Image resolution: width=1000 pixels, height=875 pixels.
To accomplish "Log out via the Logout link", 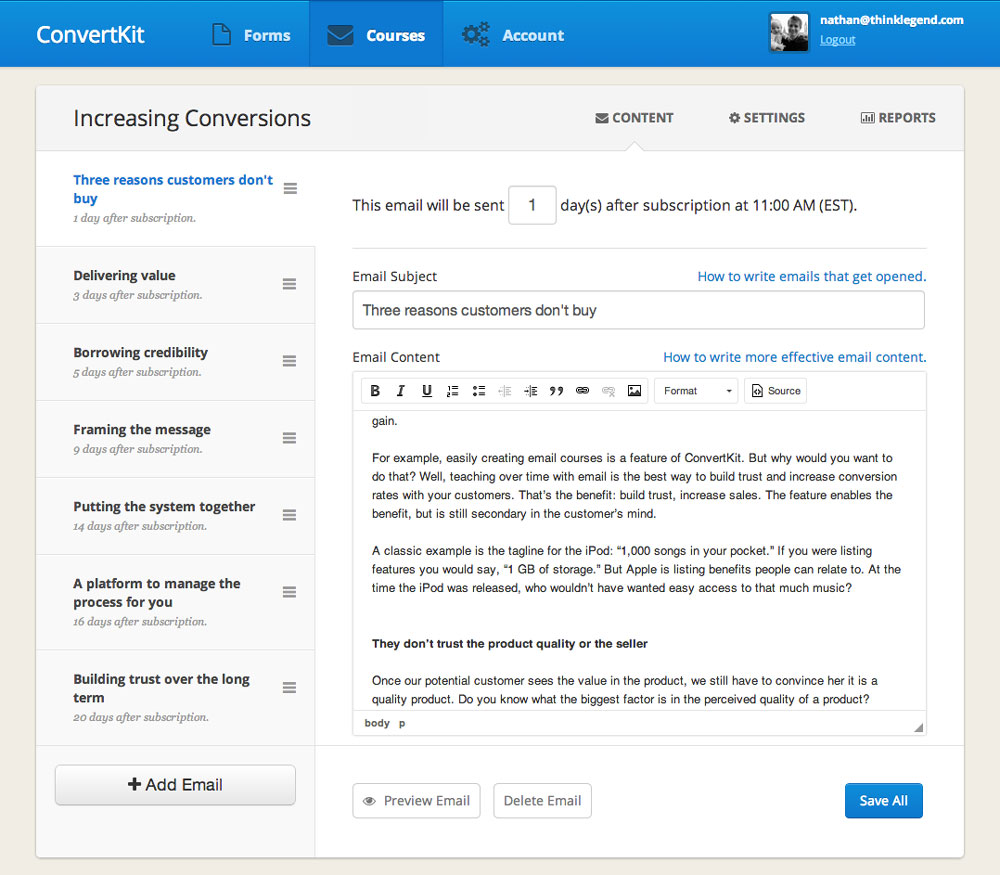I will tap(837, 40).
